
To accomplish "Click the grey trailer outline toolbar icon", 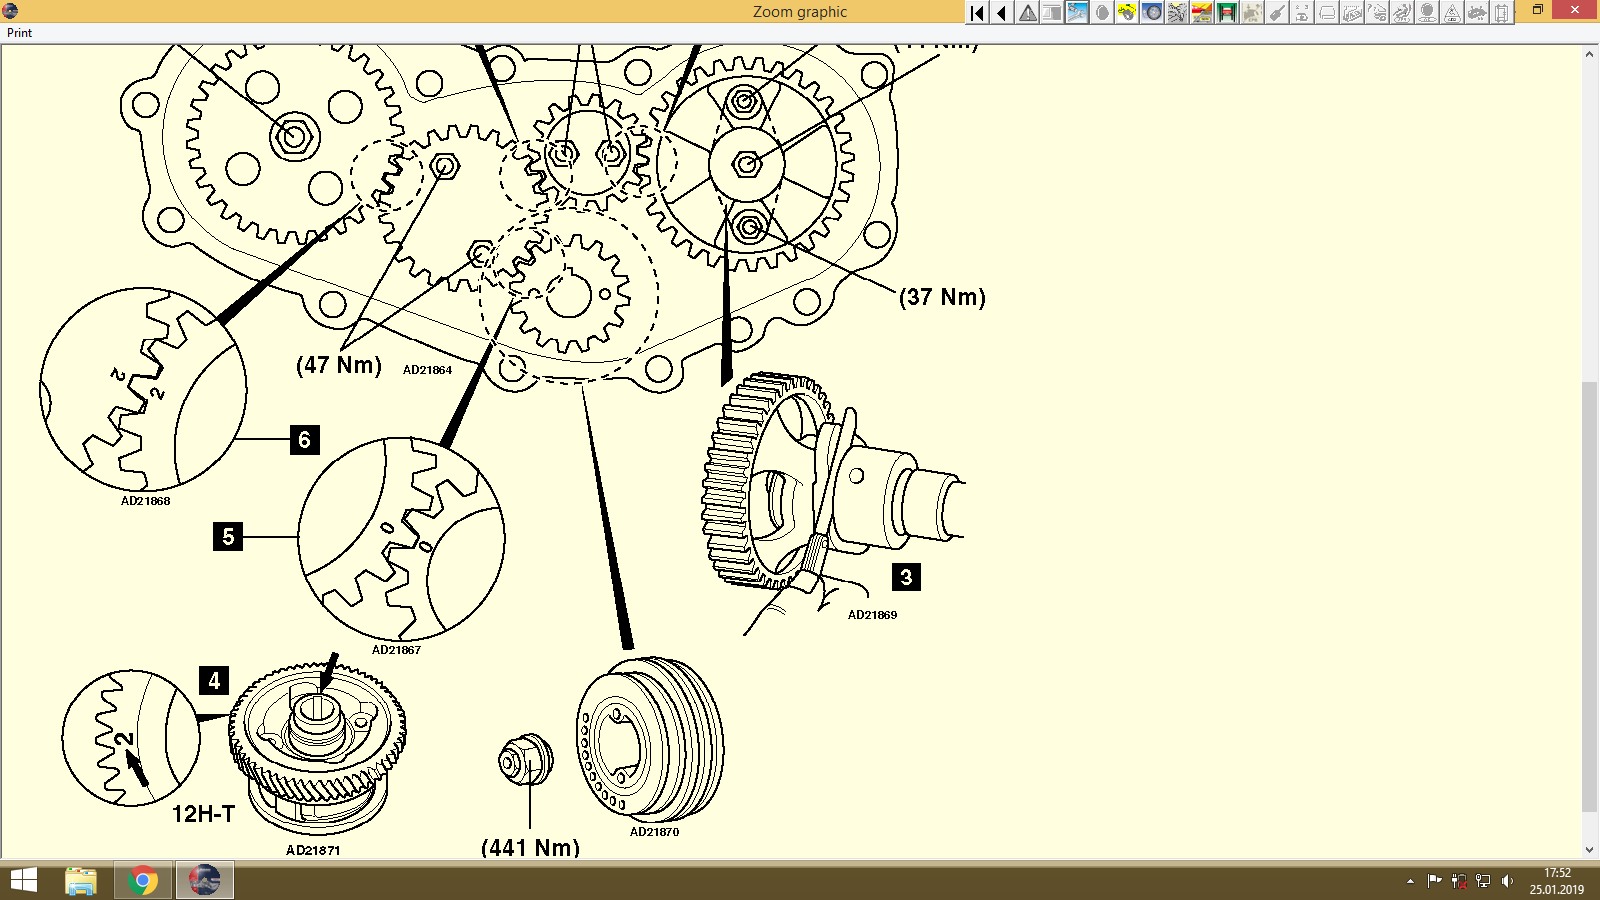I will (1325, 14).
